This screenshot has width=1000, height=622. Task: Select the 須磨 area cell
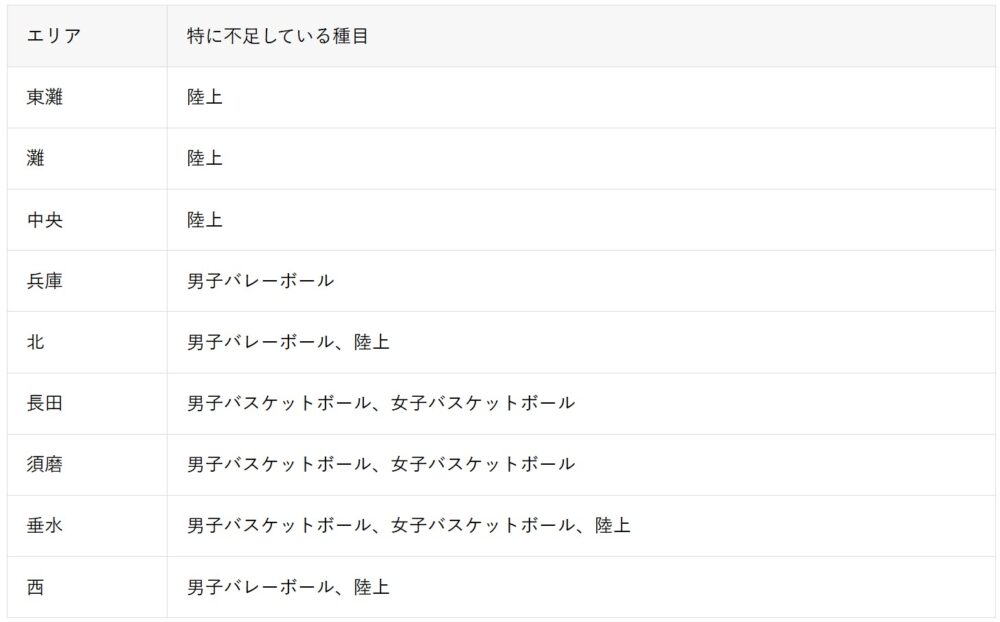click(87, 465)
